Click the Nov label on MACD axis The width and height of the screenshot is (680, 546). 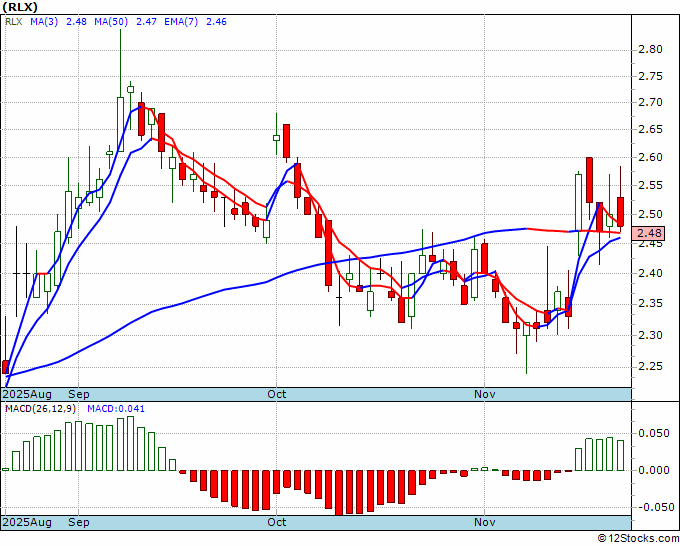(x=484, y=522)
